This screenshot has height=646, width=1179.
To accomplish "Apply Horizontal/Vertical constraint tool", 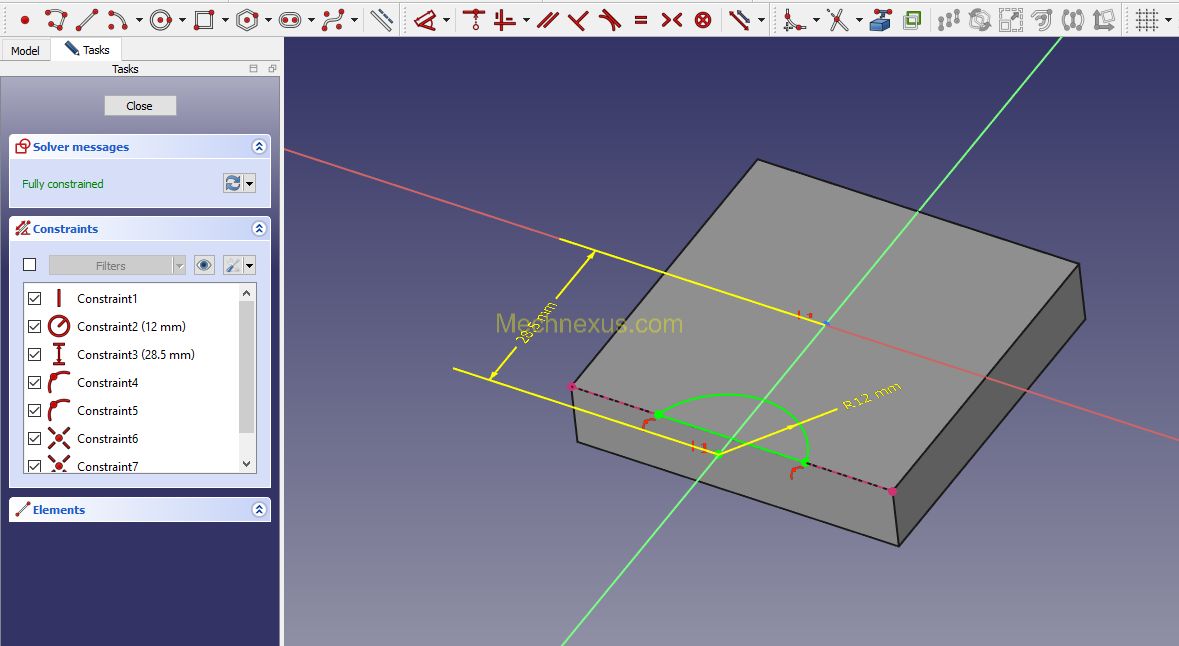I will [505, 20].
